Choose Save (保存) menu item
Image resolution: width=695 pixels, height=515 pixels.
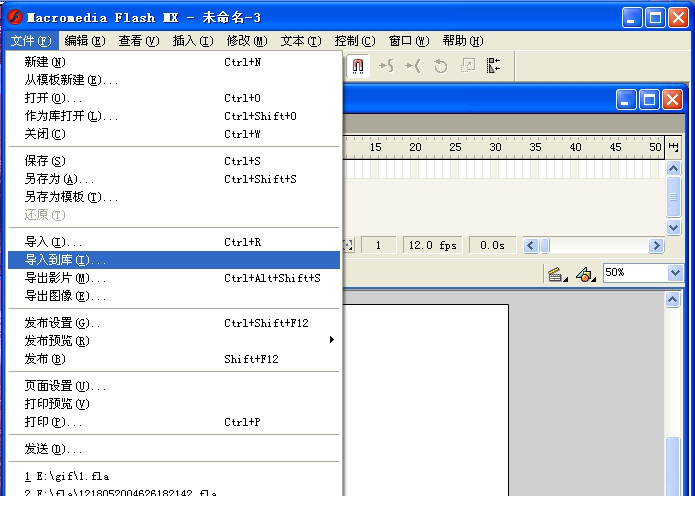174,161
